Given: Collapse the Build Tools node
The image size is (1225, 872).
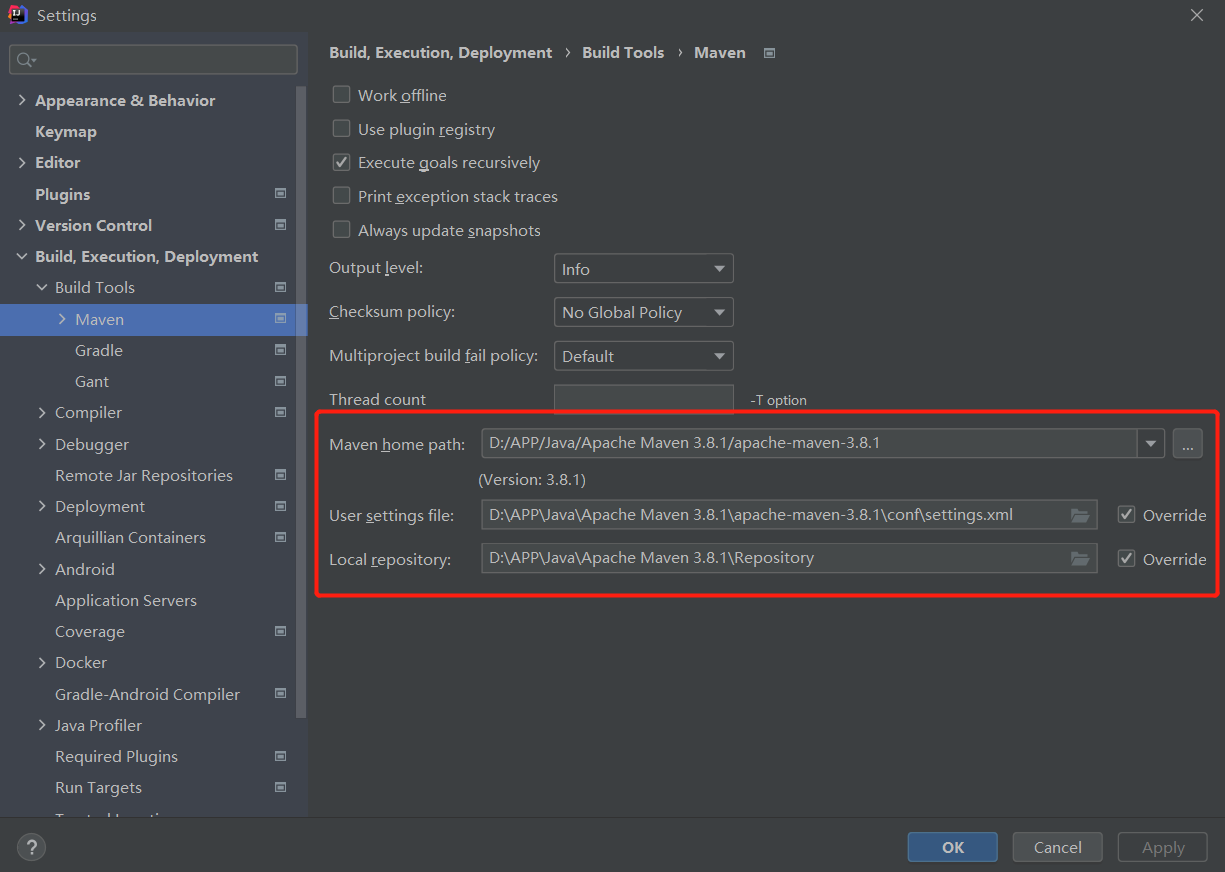Looking at the screenshot, I should point(42,287).
